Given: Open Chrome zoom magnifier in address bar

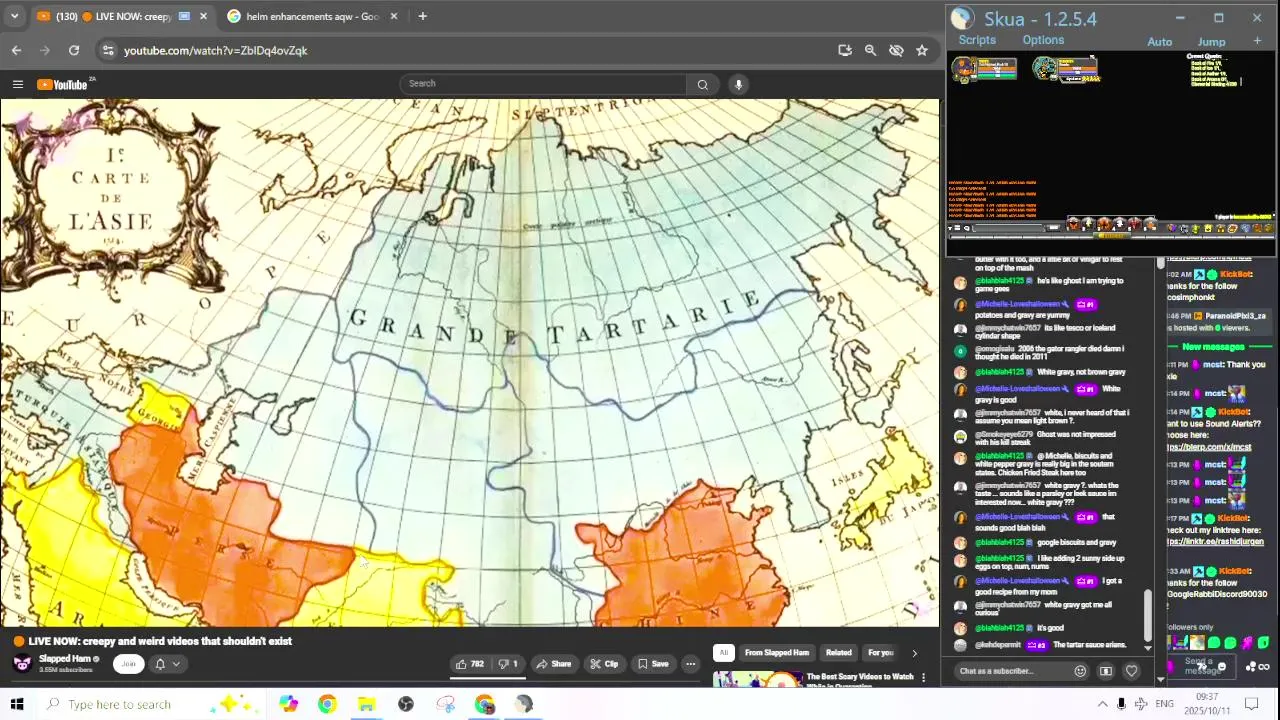Looking at the screenshot, I should pos(870,50).
